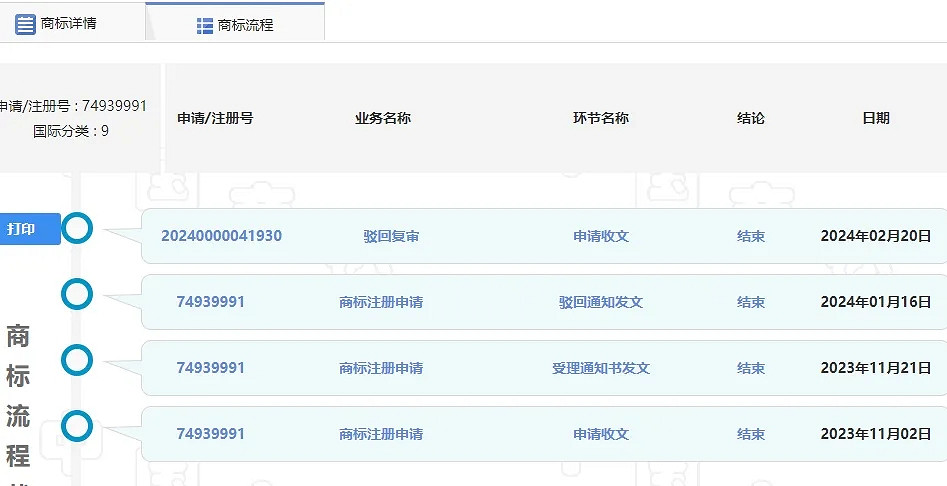
Task: Click 商标注册申请 in the 2023年11月21日 row
Action: (x=381, y=368)
